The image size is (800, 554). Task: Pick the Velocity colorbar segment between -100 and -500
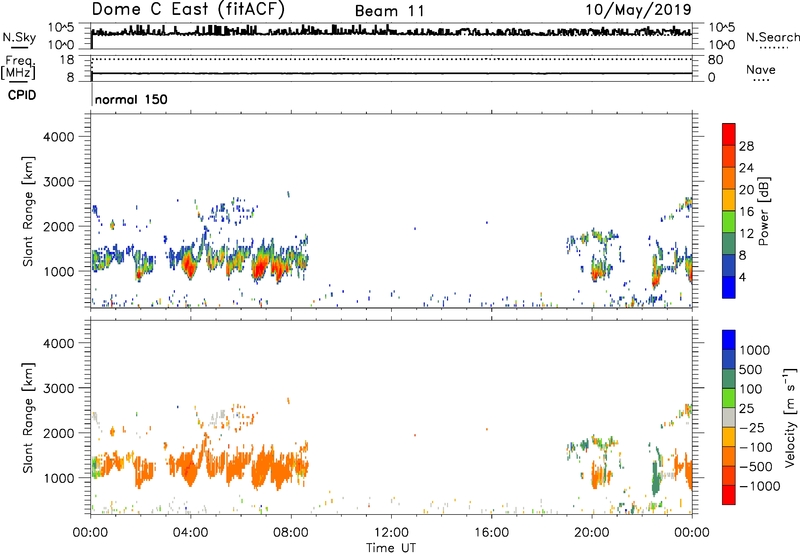(x=729, y=456)
